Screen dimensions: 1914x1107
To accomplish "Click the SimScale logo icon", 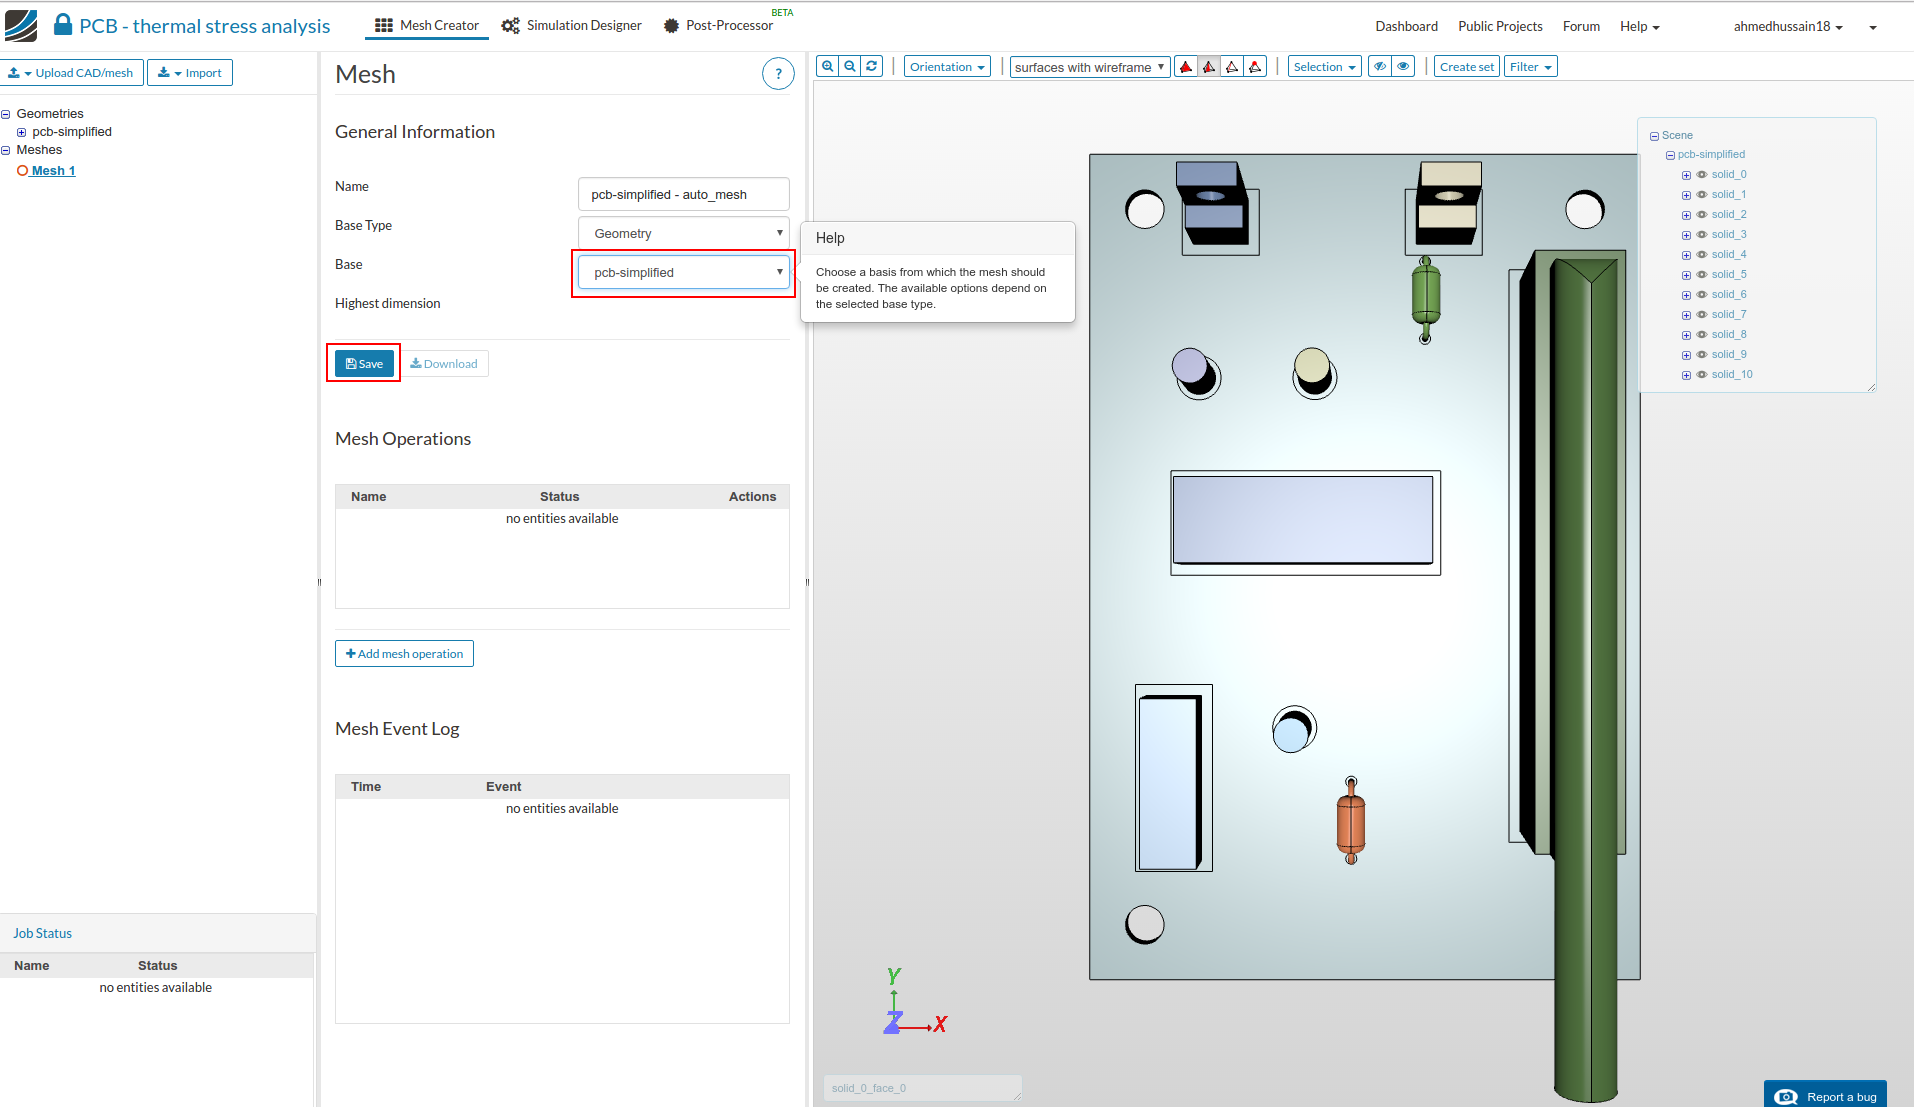I will click(x=21, y=26).
